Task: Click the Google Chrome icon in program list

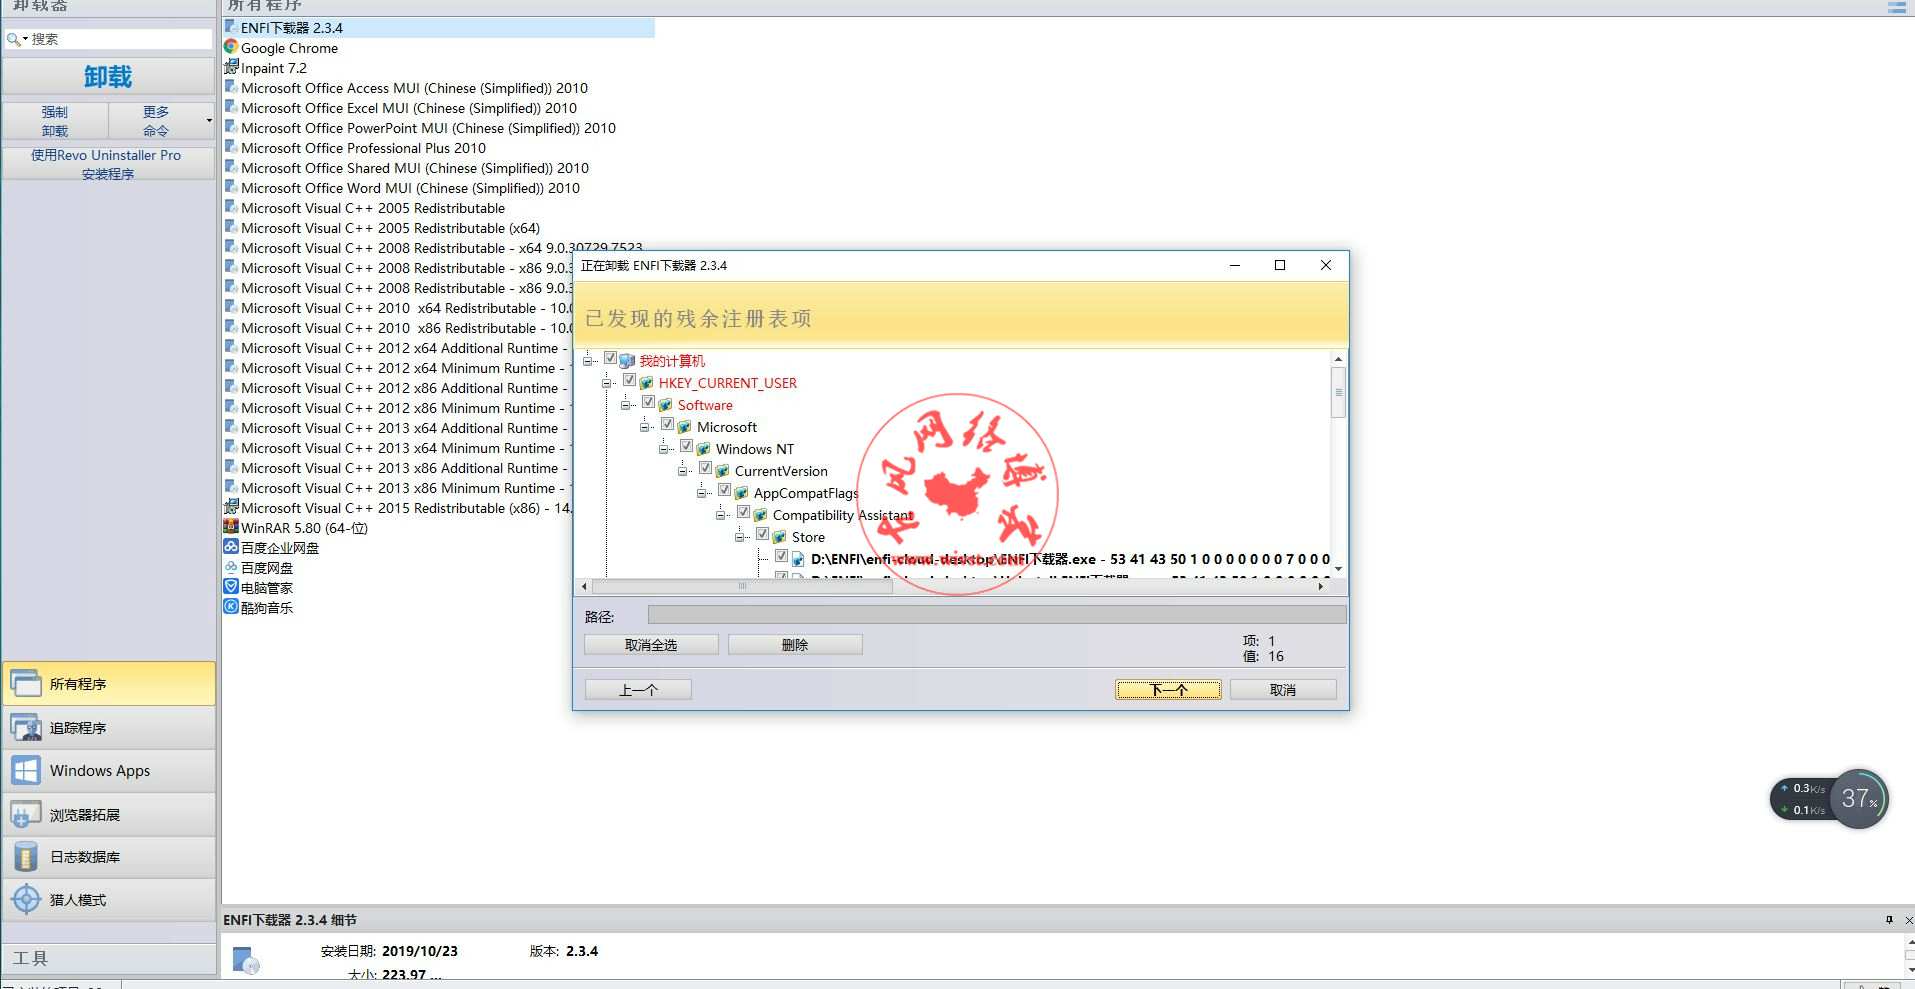Action: click(231, 47)
